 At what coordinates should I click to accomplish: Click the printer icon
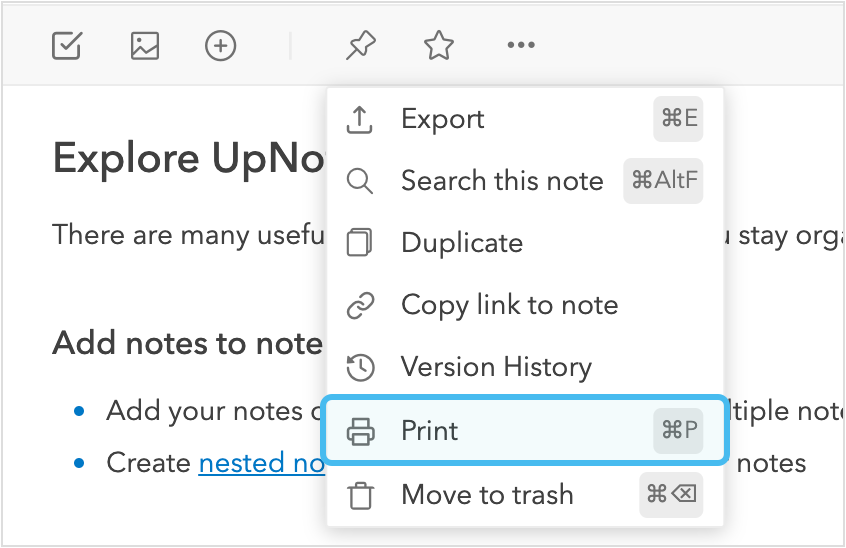coord(359,431)
